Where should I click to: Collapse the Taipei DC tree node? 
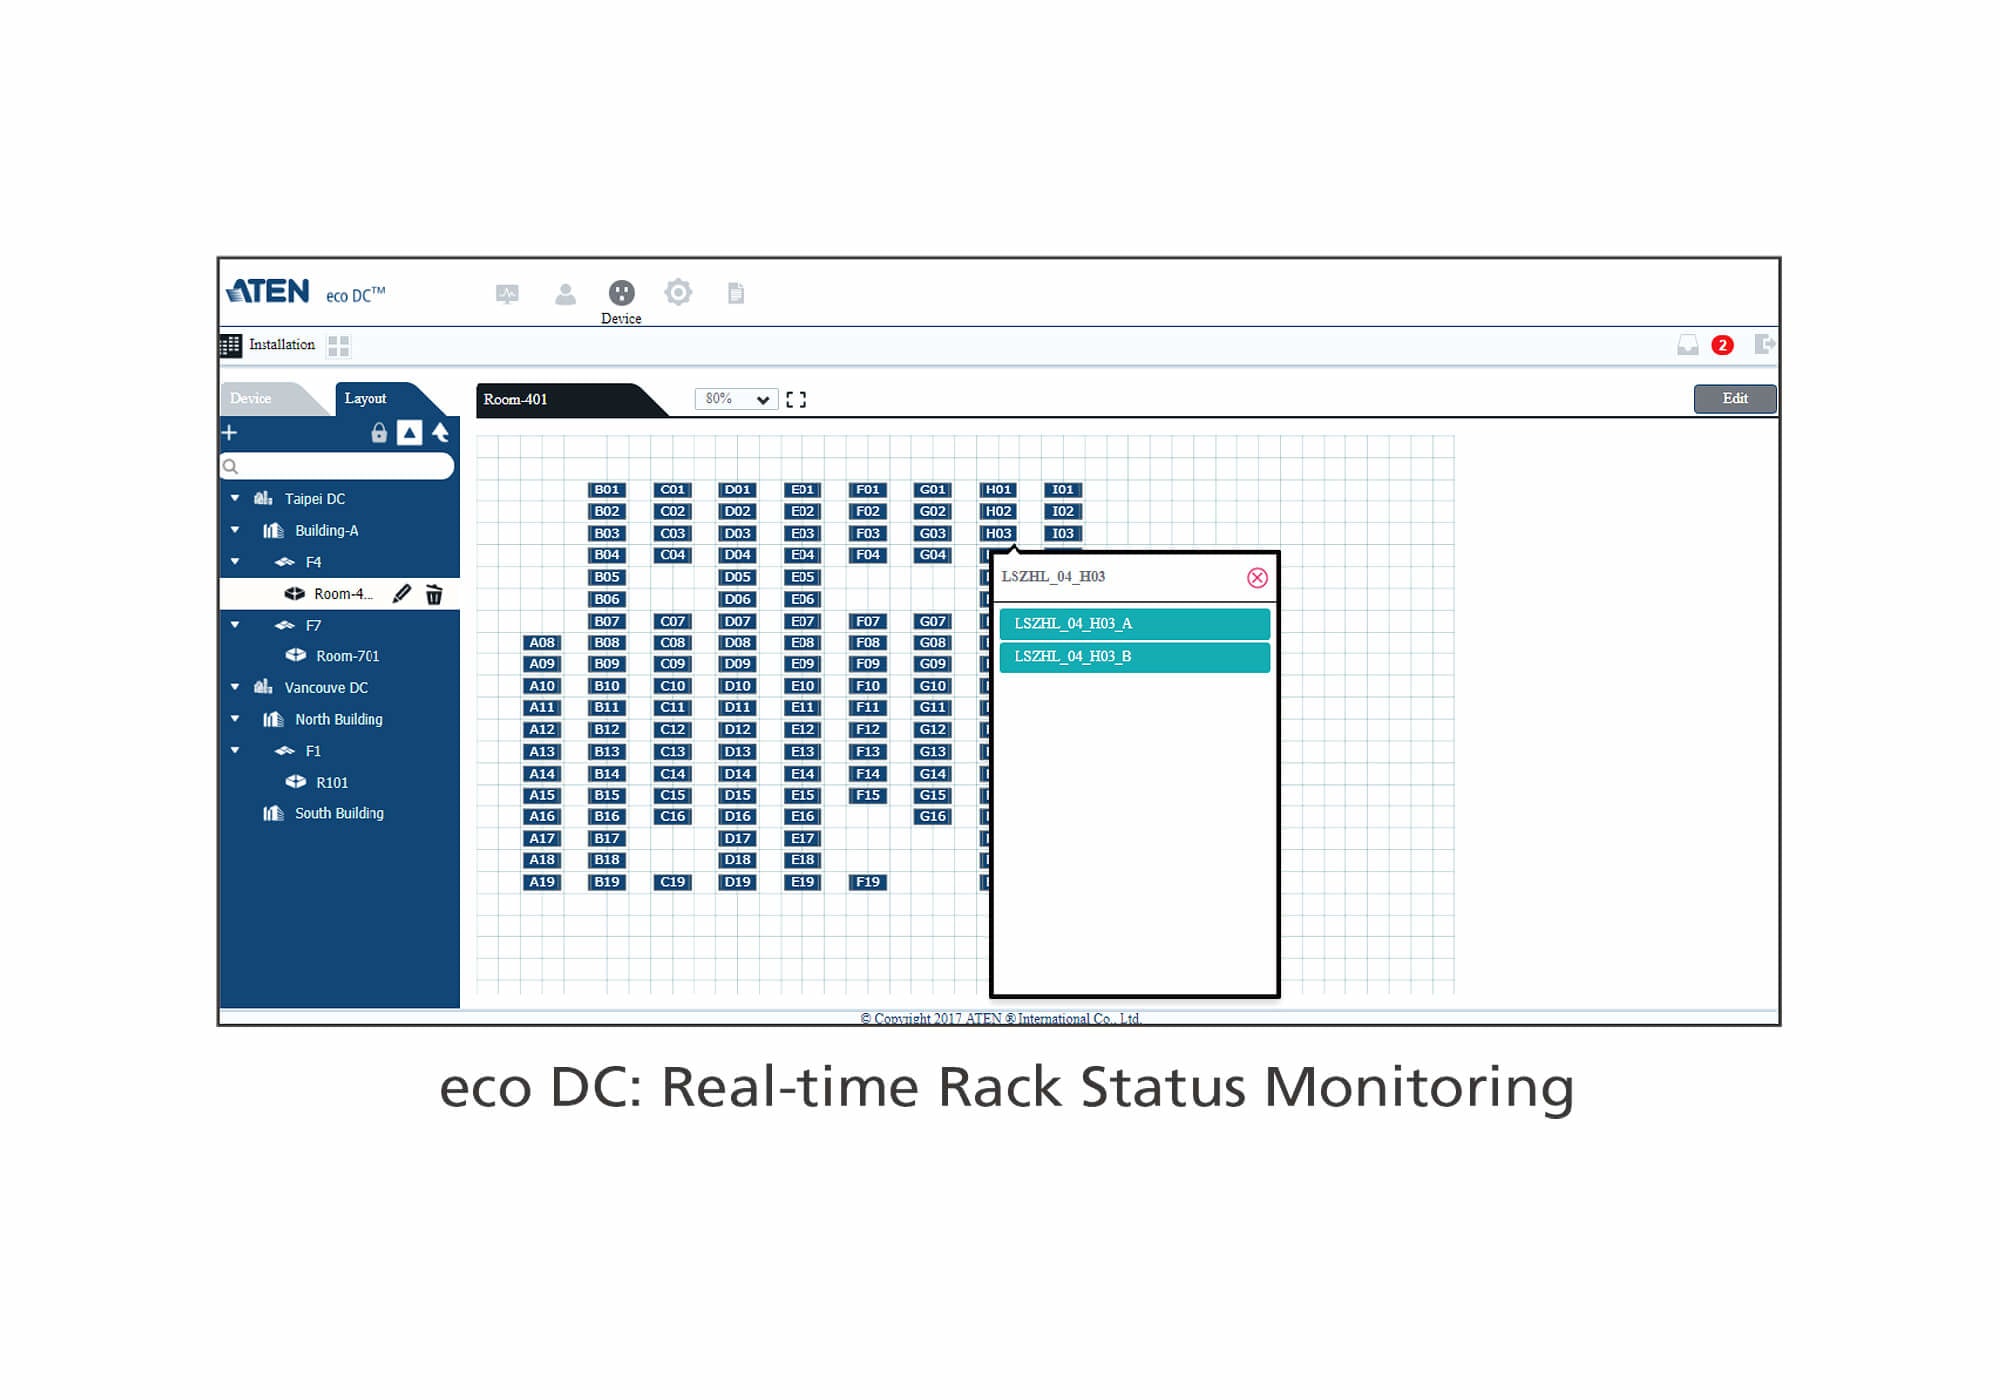234,498
